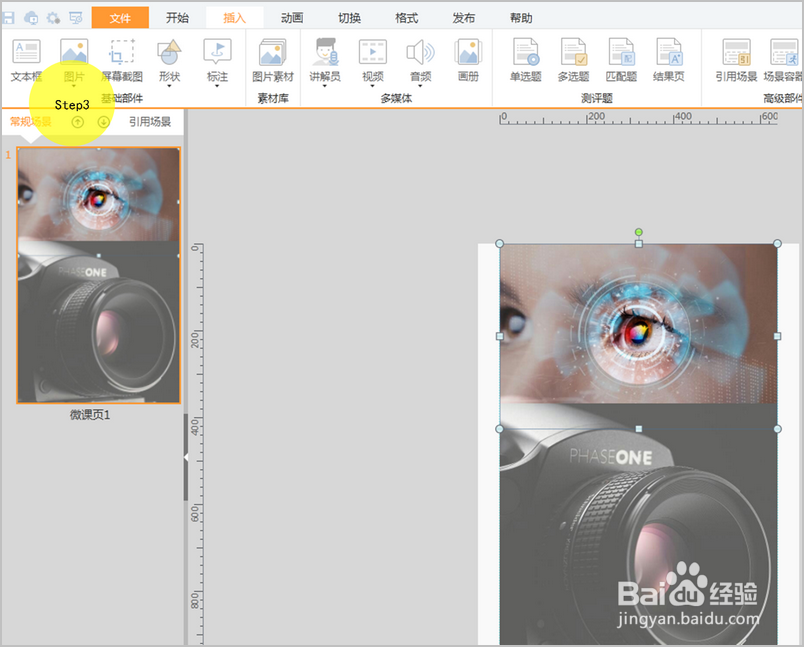Click the top-middle resize handle of the image
This screenshot has height=647, width=804.
[x=638, y=244]
